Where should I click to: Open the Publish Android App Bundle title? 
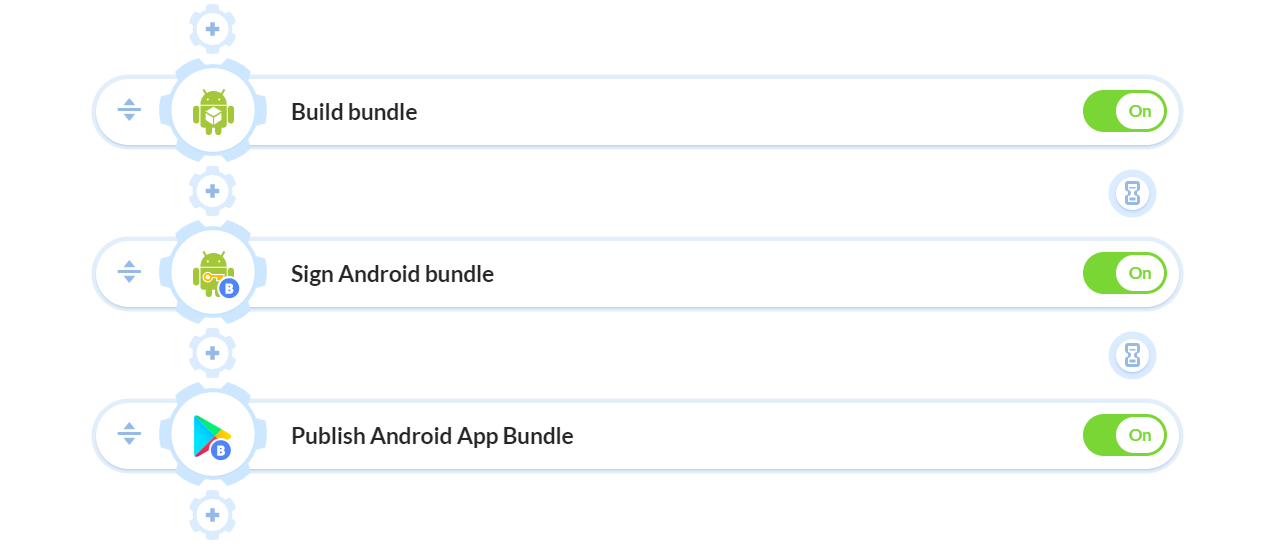(x=432, y=436)
